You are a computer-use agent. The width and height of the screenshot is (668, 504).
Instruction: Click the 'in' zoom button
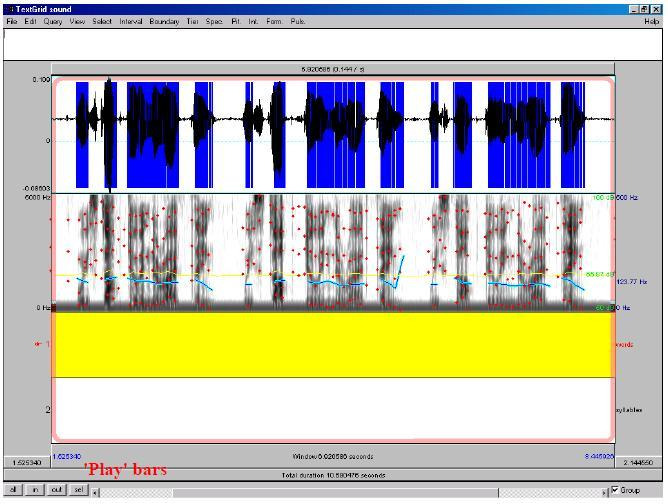point(35,490)
